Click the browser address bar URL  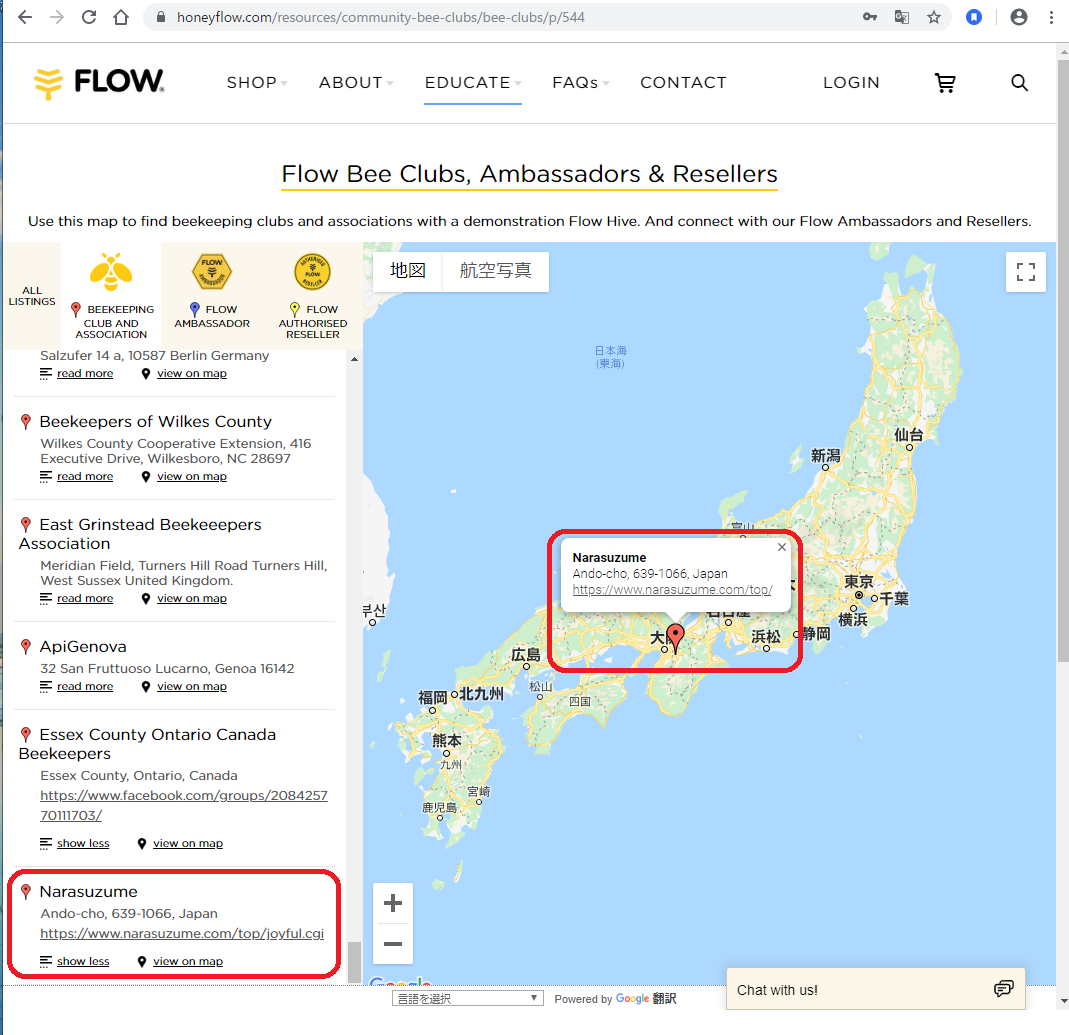(380, 17)
